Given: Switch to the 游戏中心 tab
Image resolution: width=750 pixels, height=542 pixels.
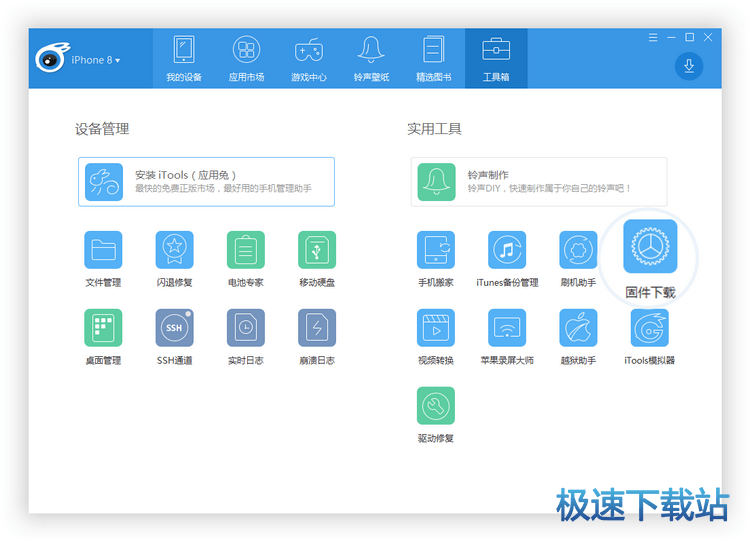Looking at the screenshot, I should pyautogui.click(x=309, y=58).
